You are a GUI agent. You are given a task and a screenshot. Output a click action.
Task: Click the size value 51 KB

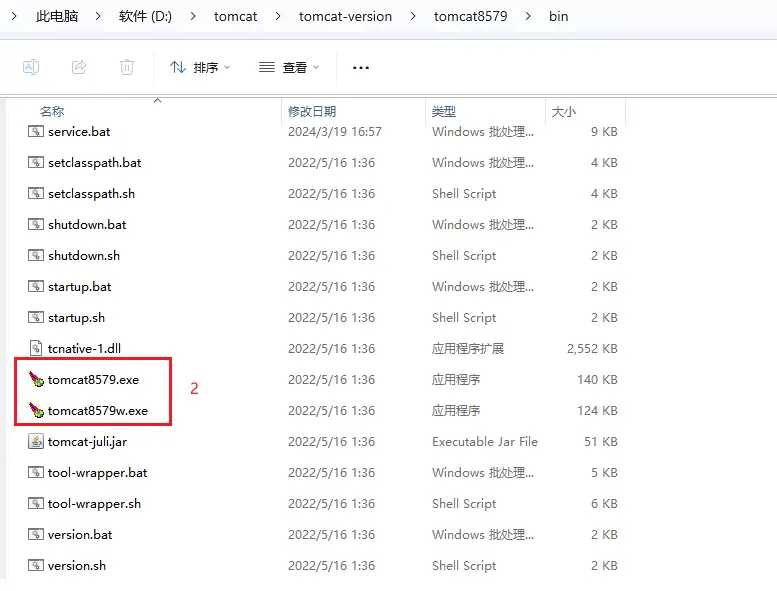click(x=601, y=441)
